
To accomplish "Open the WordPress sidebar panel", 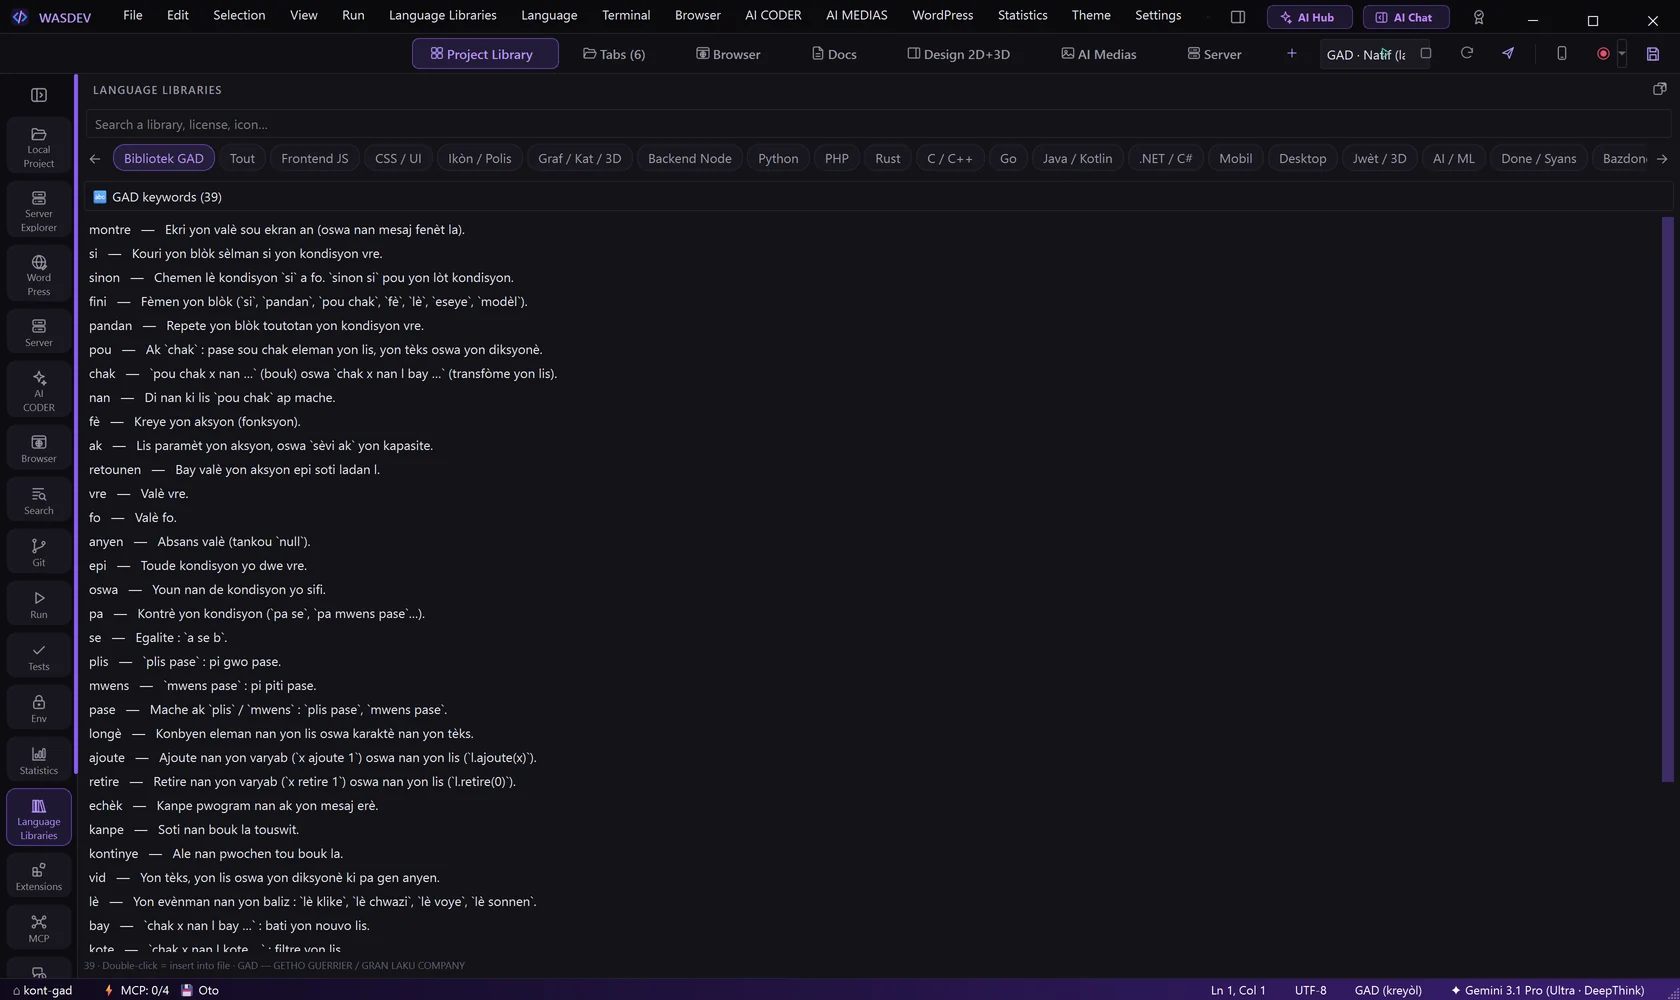I will point(39,274).
